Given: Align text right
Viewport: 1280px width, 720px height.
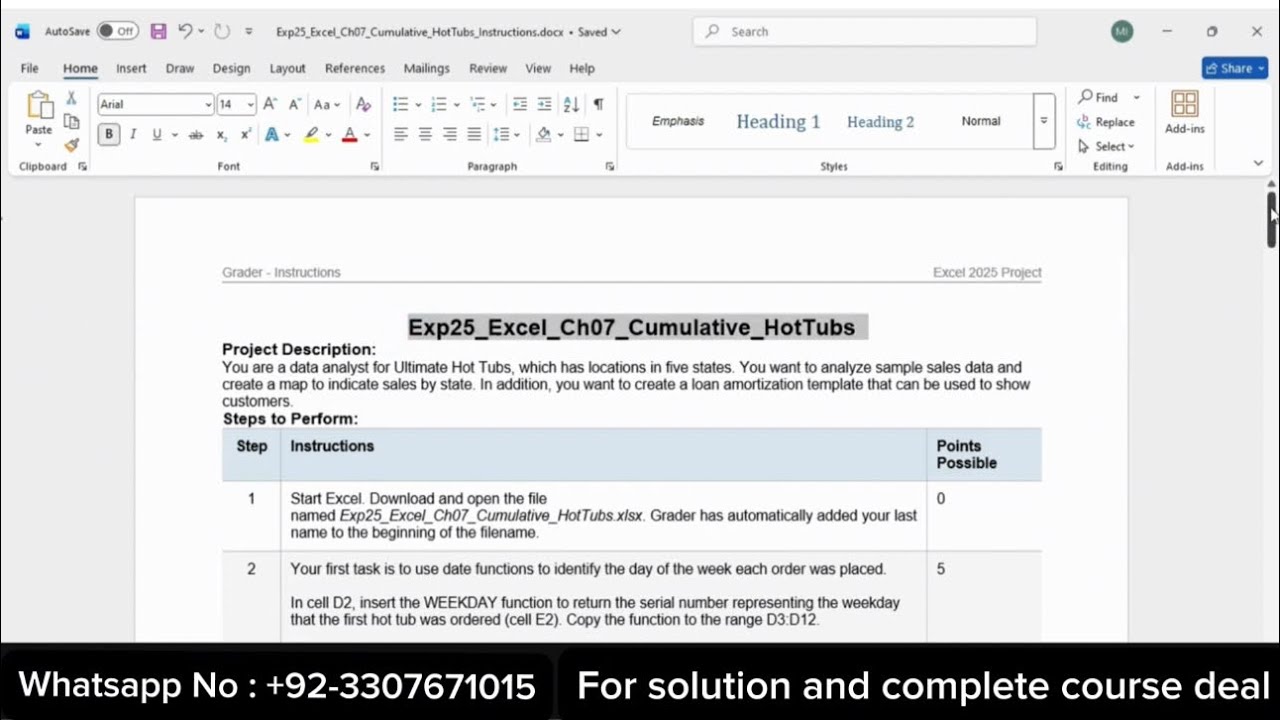Looking at the screenshot, I should pos(450,134).
